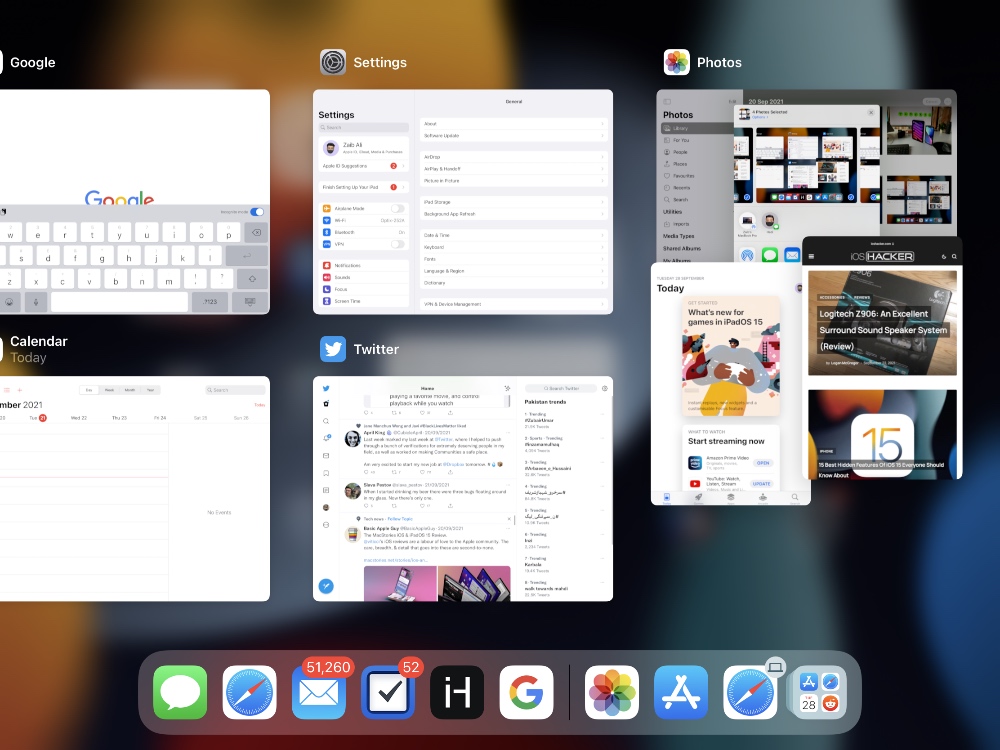Image resolution: width=1000 pixels, height=750 pixels.
Task: Toggle Airplane Mode switch in Settings
Action: (x=397, y=209)
